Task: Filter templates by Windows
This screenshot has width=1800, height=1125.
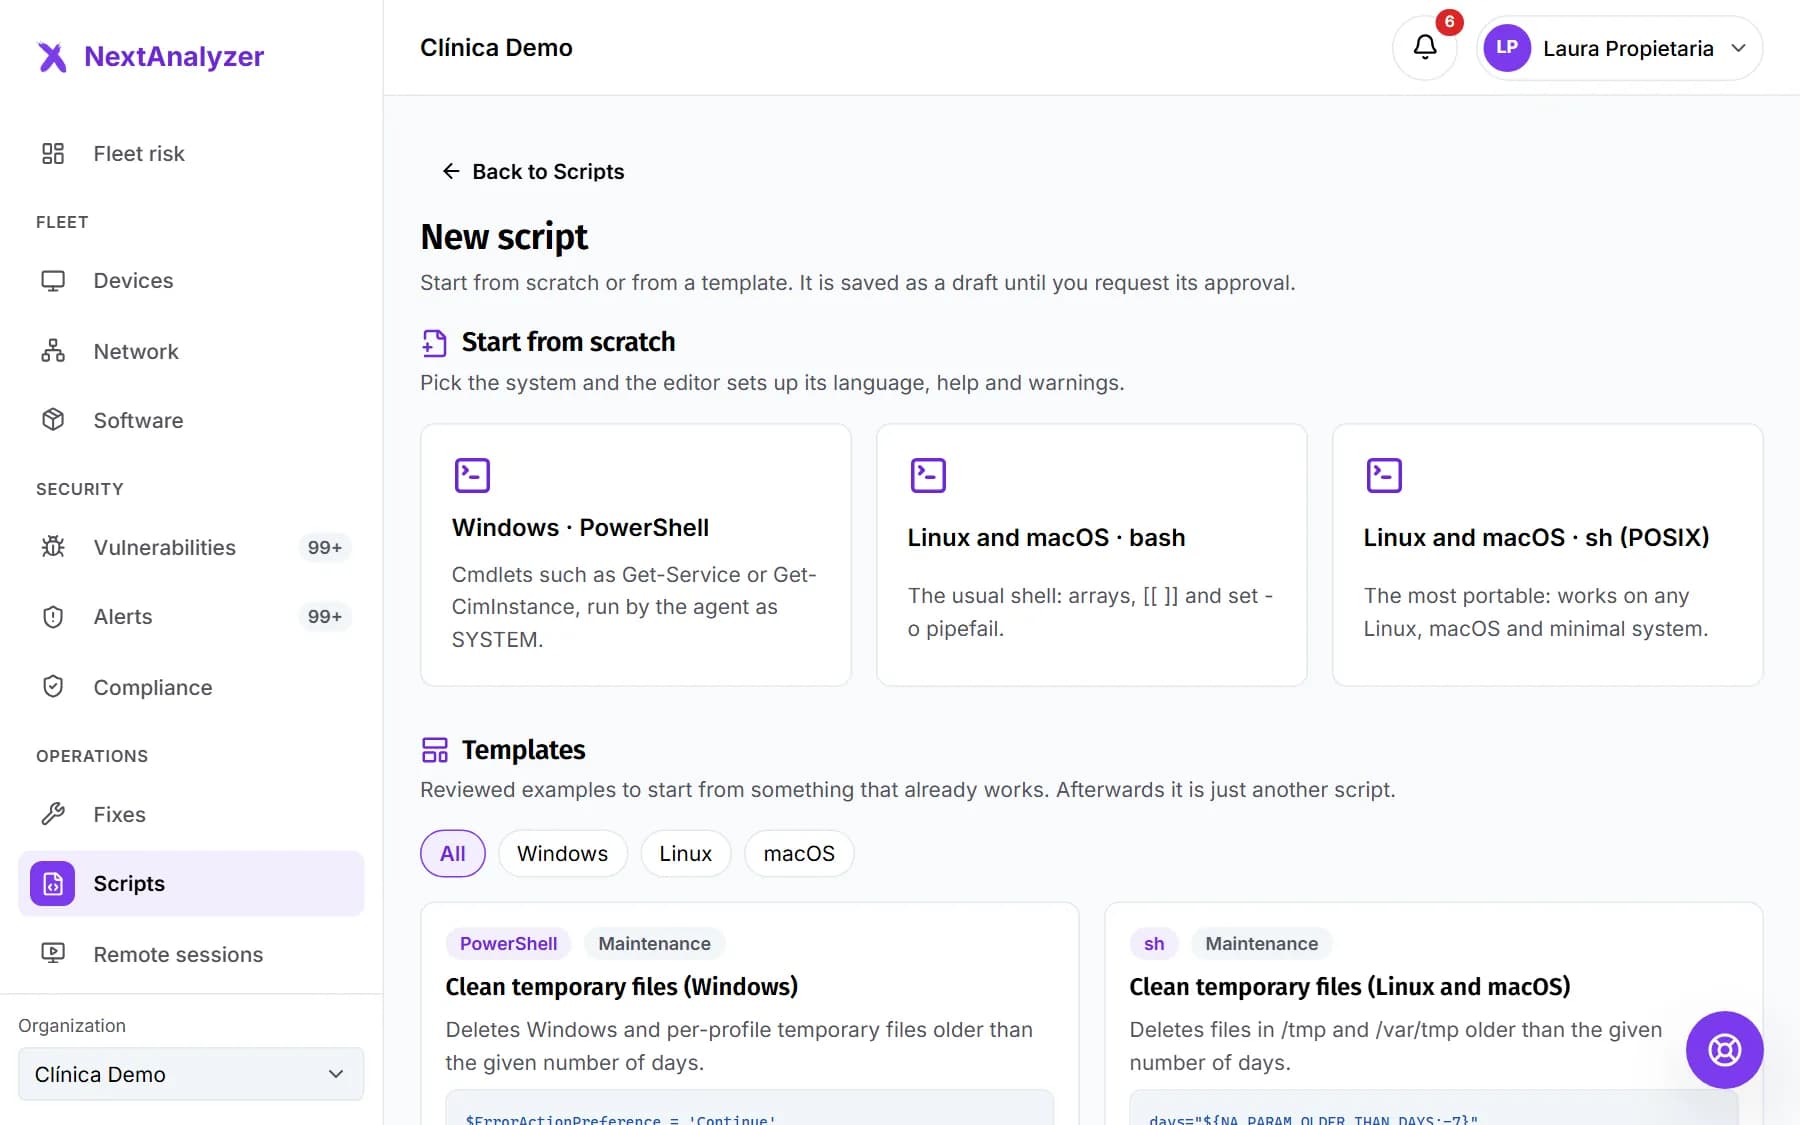Action: coord(563,854)
